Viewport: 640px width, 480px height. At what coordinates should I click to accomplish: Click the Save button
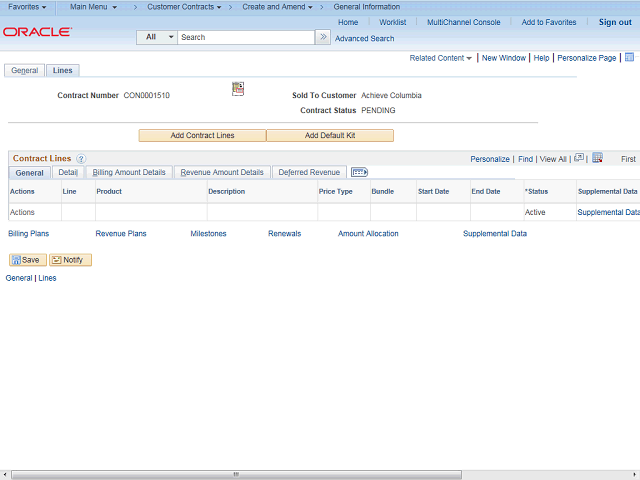[28, 260]
